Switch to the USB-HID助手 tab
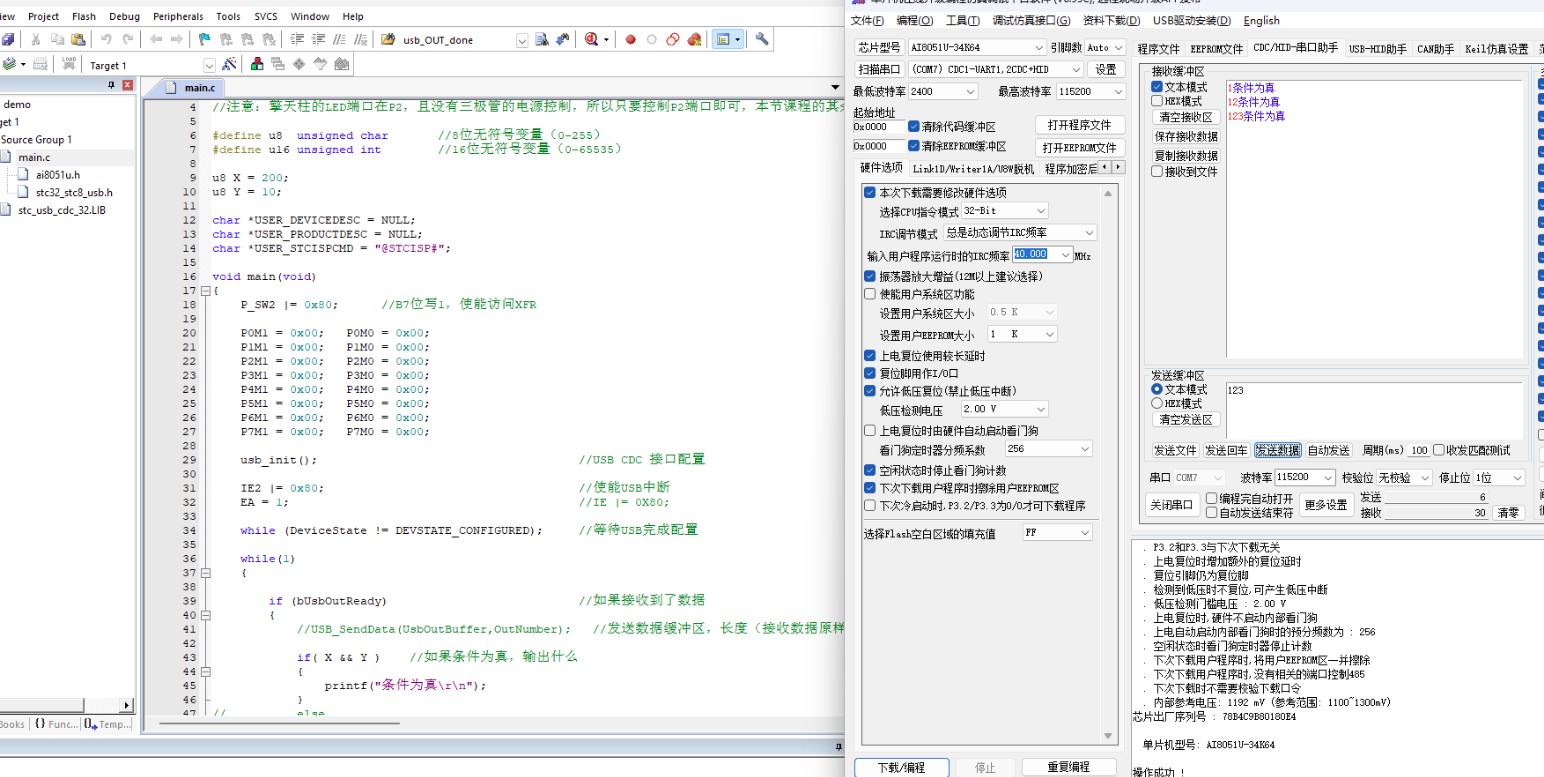Viewport: 1544px width, 777px height. (x=1377, y=49)
